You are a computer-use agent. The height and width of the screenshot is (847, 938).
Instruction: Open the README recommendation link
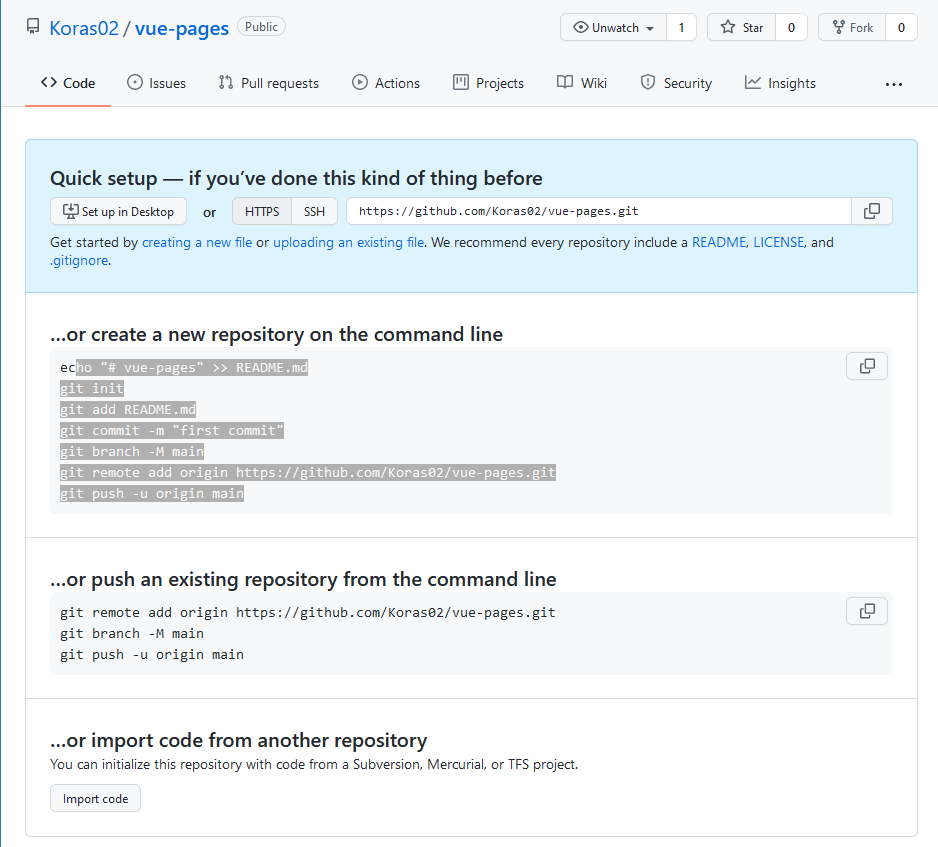tap(719, 242)
